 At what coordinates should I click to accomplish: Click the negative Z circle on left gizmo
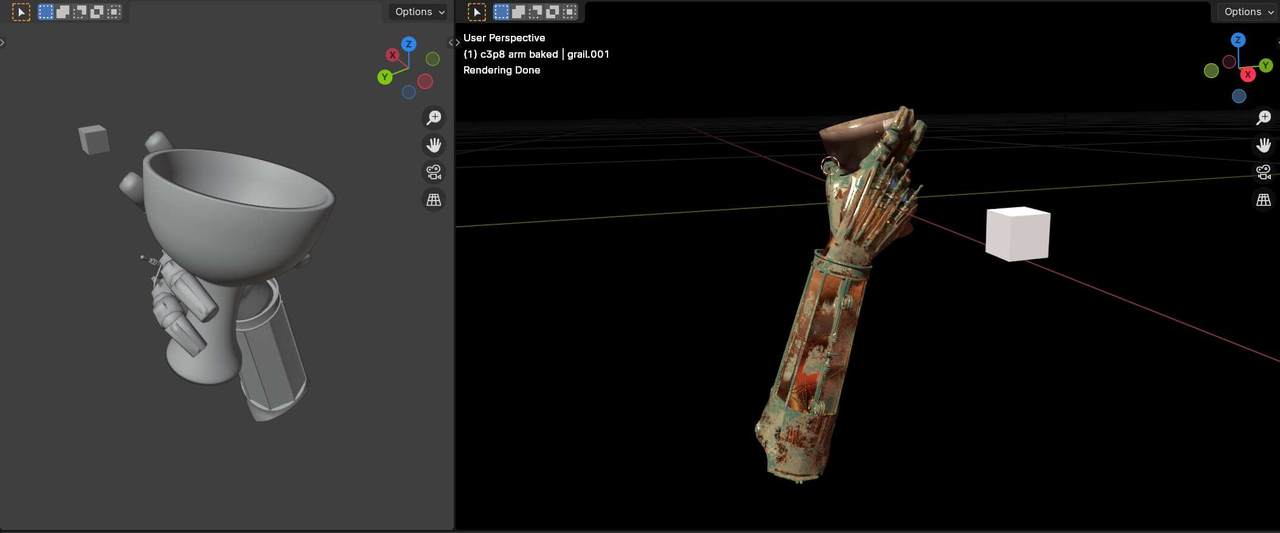click(408, 92)
